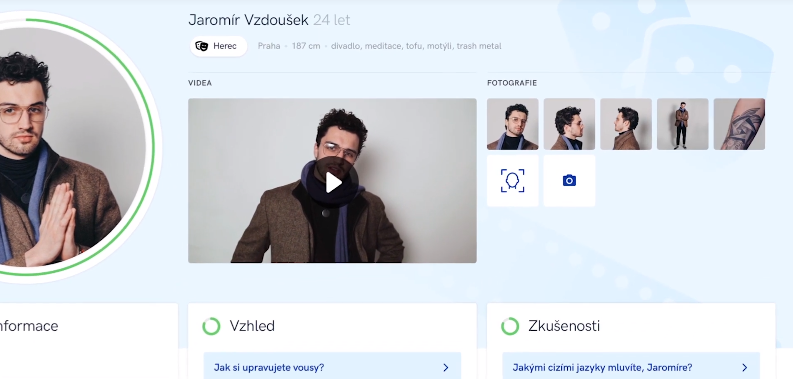
Task: Play the profile video
Action: pos(333,183)
